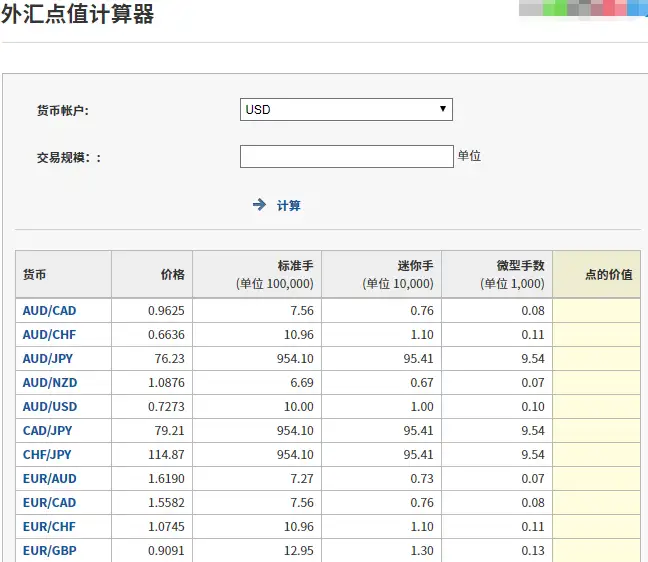Select the EUR/GBP price 0.9091
Image resolution: width=648 pixels, height=562 pixels.
click(x=166, y=550)
